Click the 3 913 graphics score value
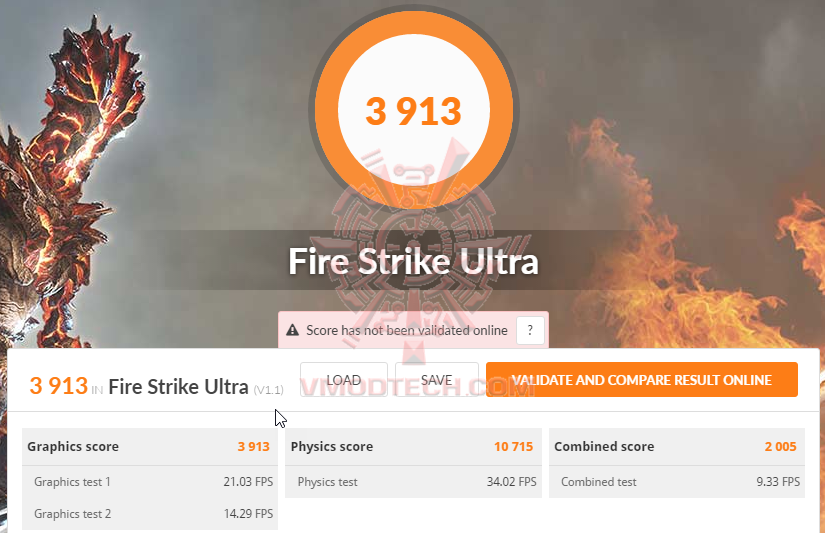 [x=254, y=447]
